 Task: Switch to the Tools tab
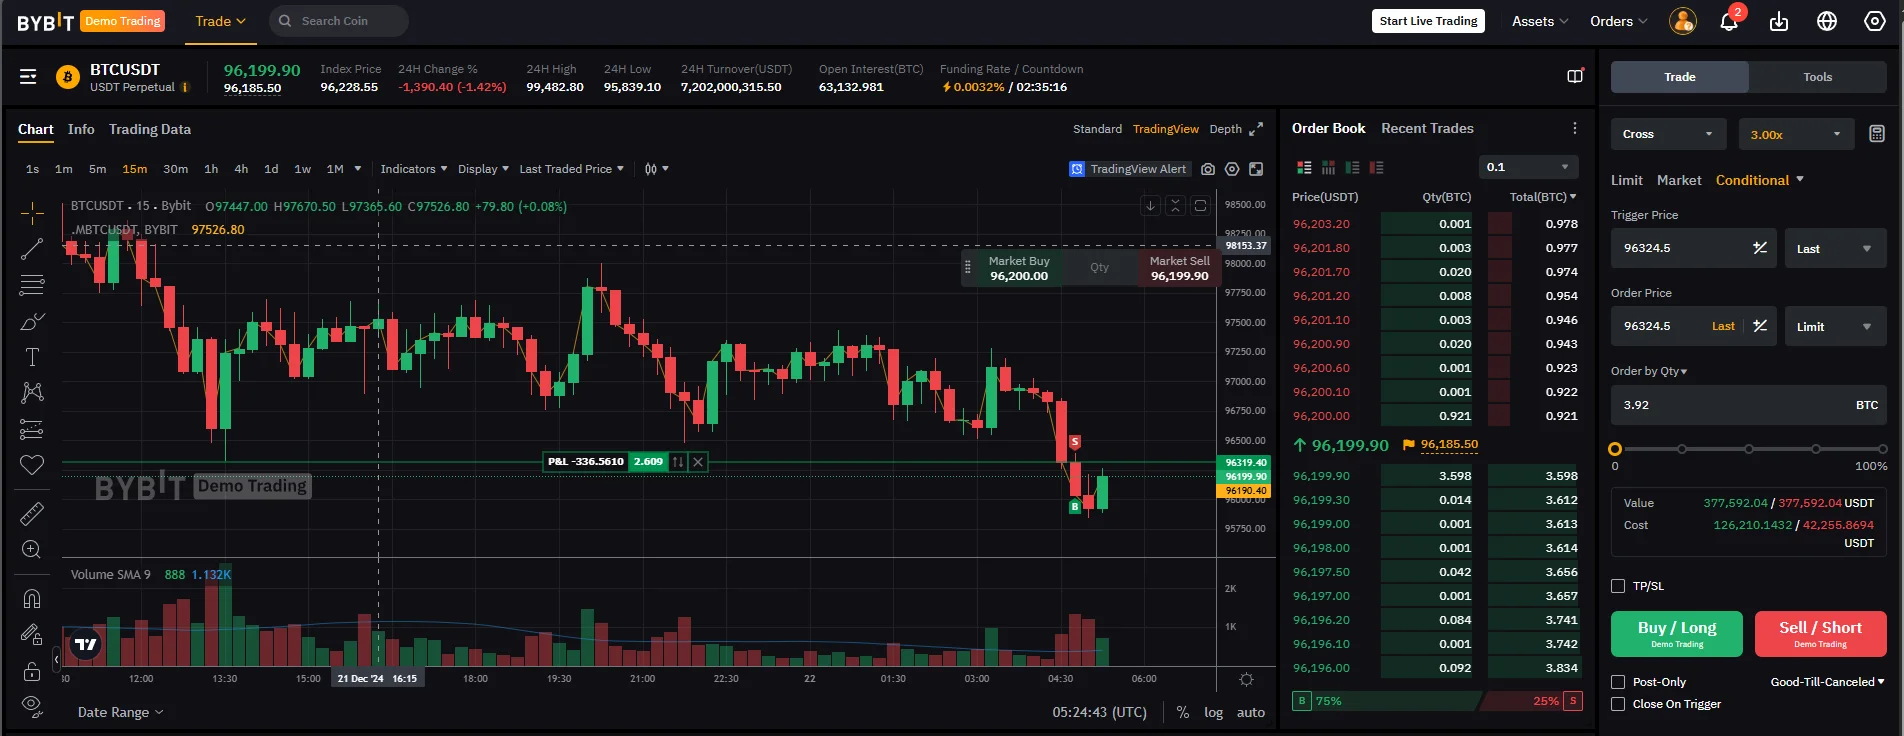[x=1818, y=77]
